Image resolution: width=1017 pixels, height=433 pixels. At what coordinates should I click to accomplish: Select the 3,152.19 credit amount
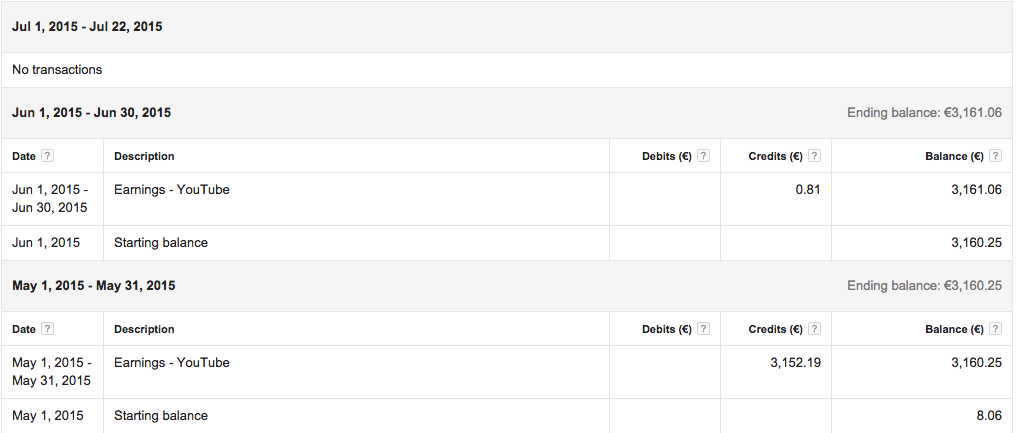point(792,363)
